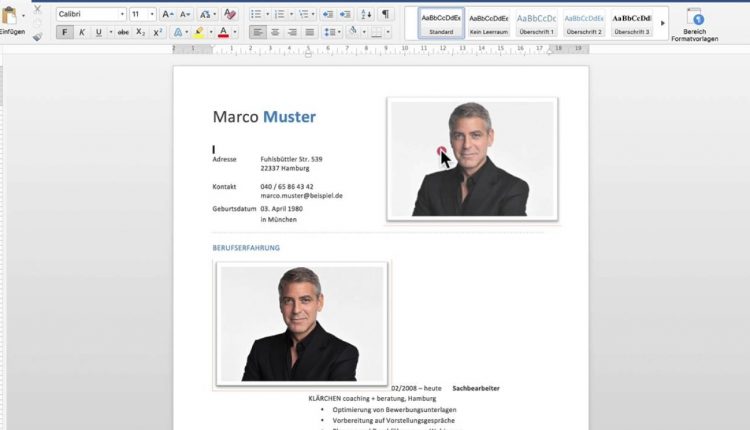Click the decrease indent icon
This screenshot has width=750, height=430.
click(x=328, y=14)
